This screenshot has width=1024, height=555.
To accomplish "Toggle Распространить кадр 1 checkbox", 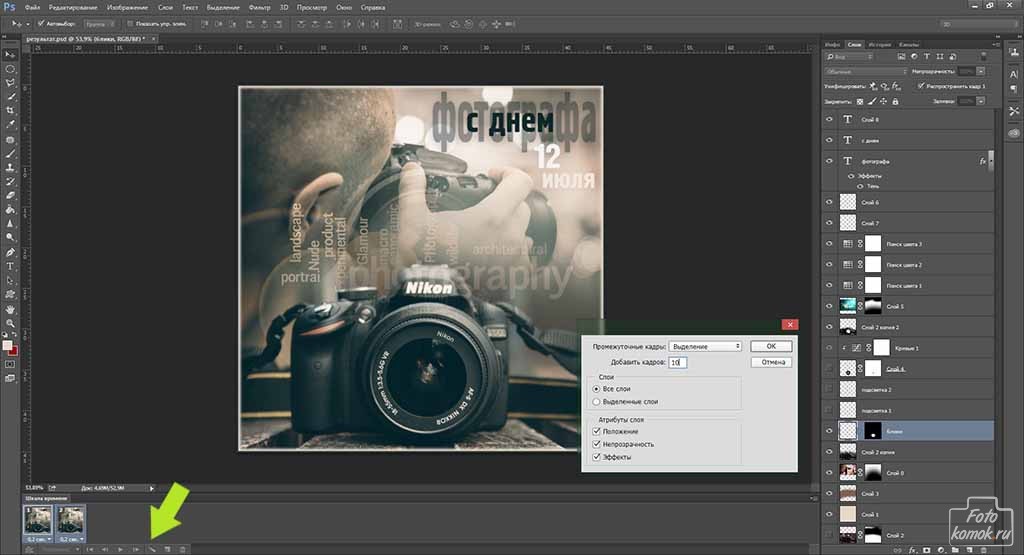I will pos(921,86).
